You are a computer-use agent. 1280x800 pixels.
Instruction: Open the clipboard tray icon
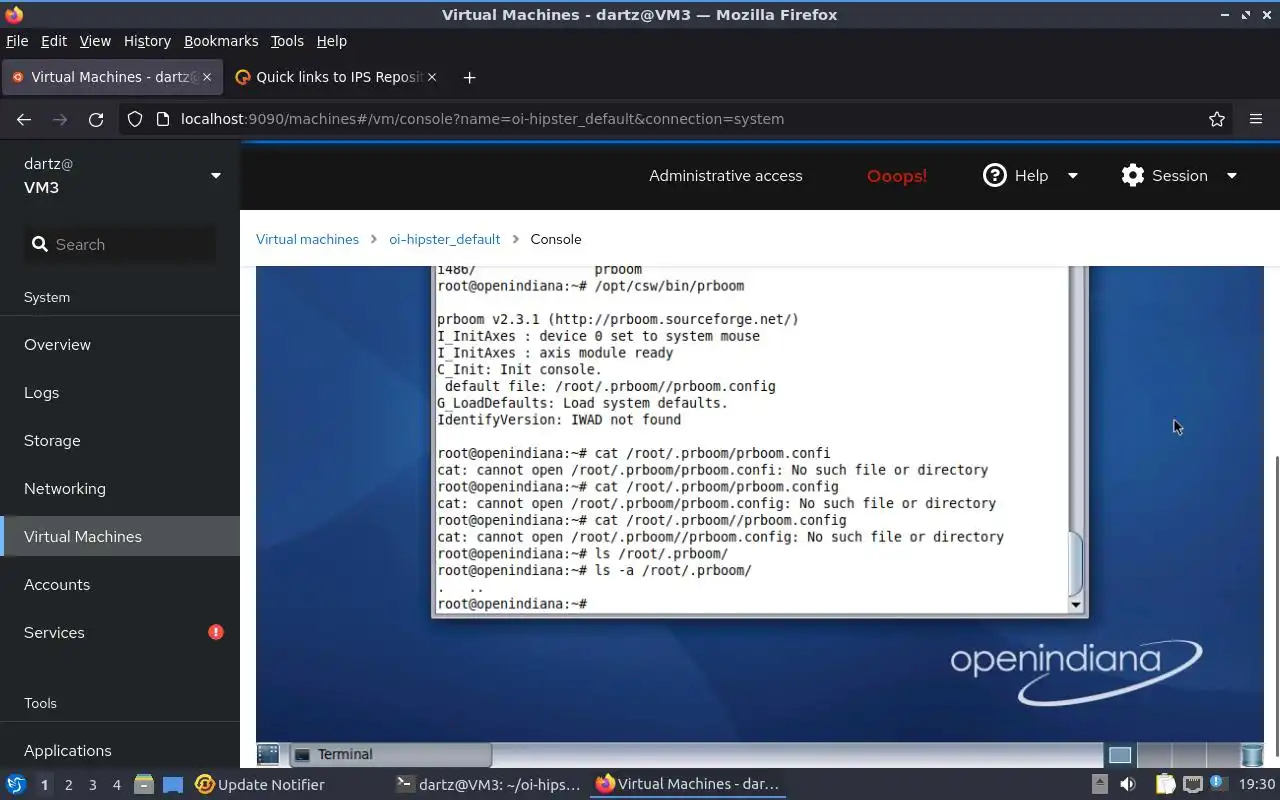(x=1165, y=784)
